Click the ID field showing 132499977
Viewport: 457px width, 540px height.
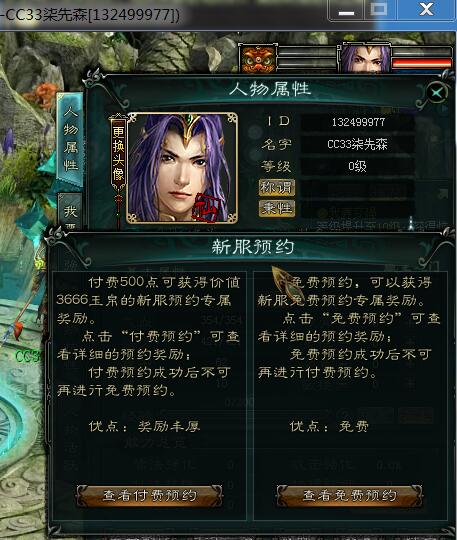click(358, 122)
